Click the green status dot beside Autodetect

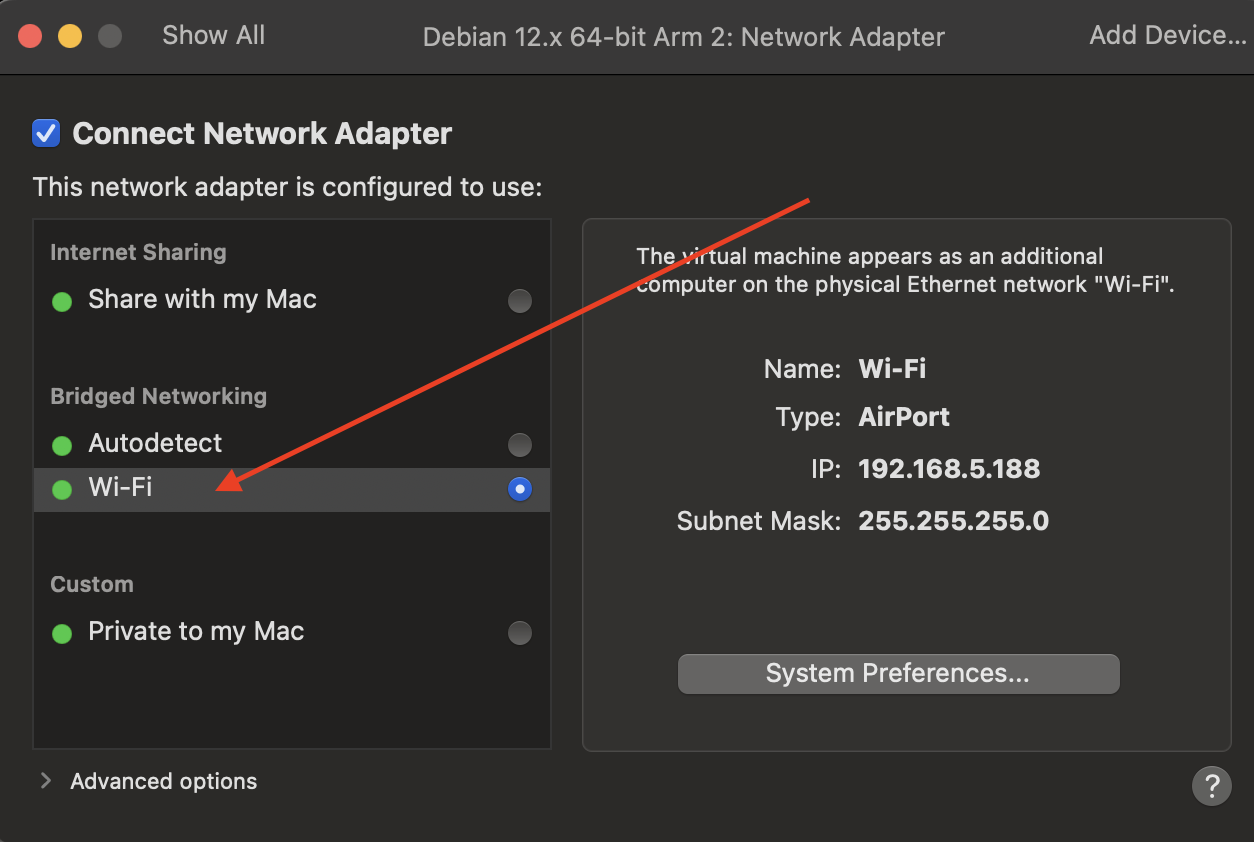point(61,444)
